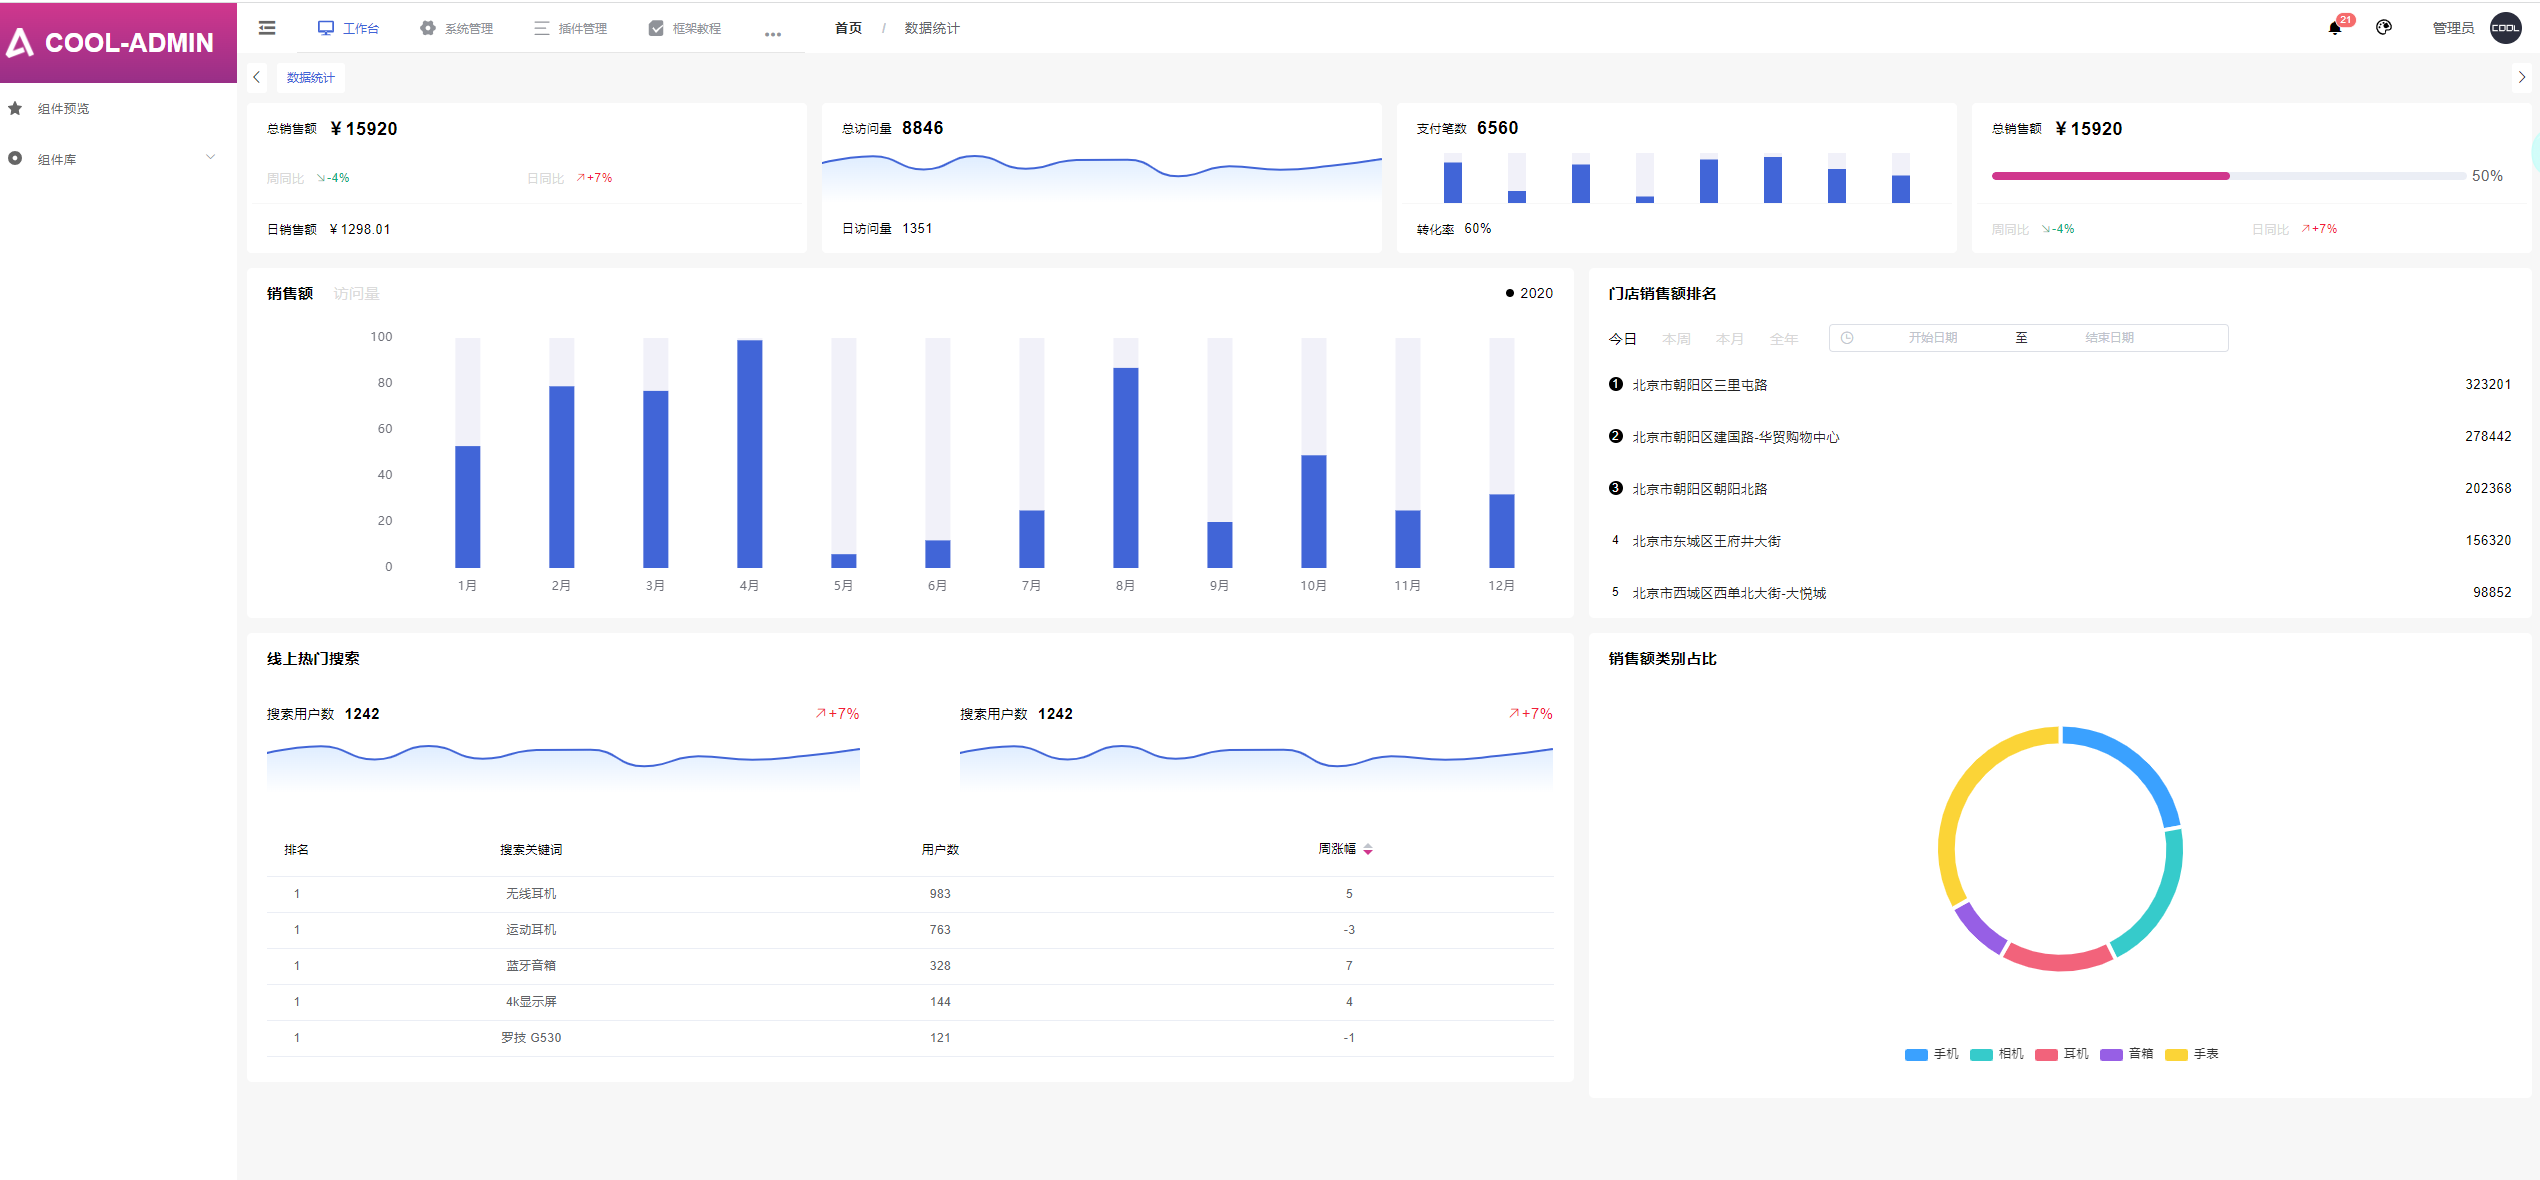Click the clock icon in the date range picker
The image size is (2540, 1180).
click(1847, 338)
